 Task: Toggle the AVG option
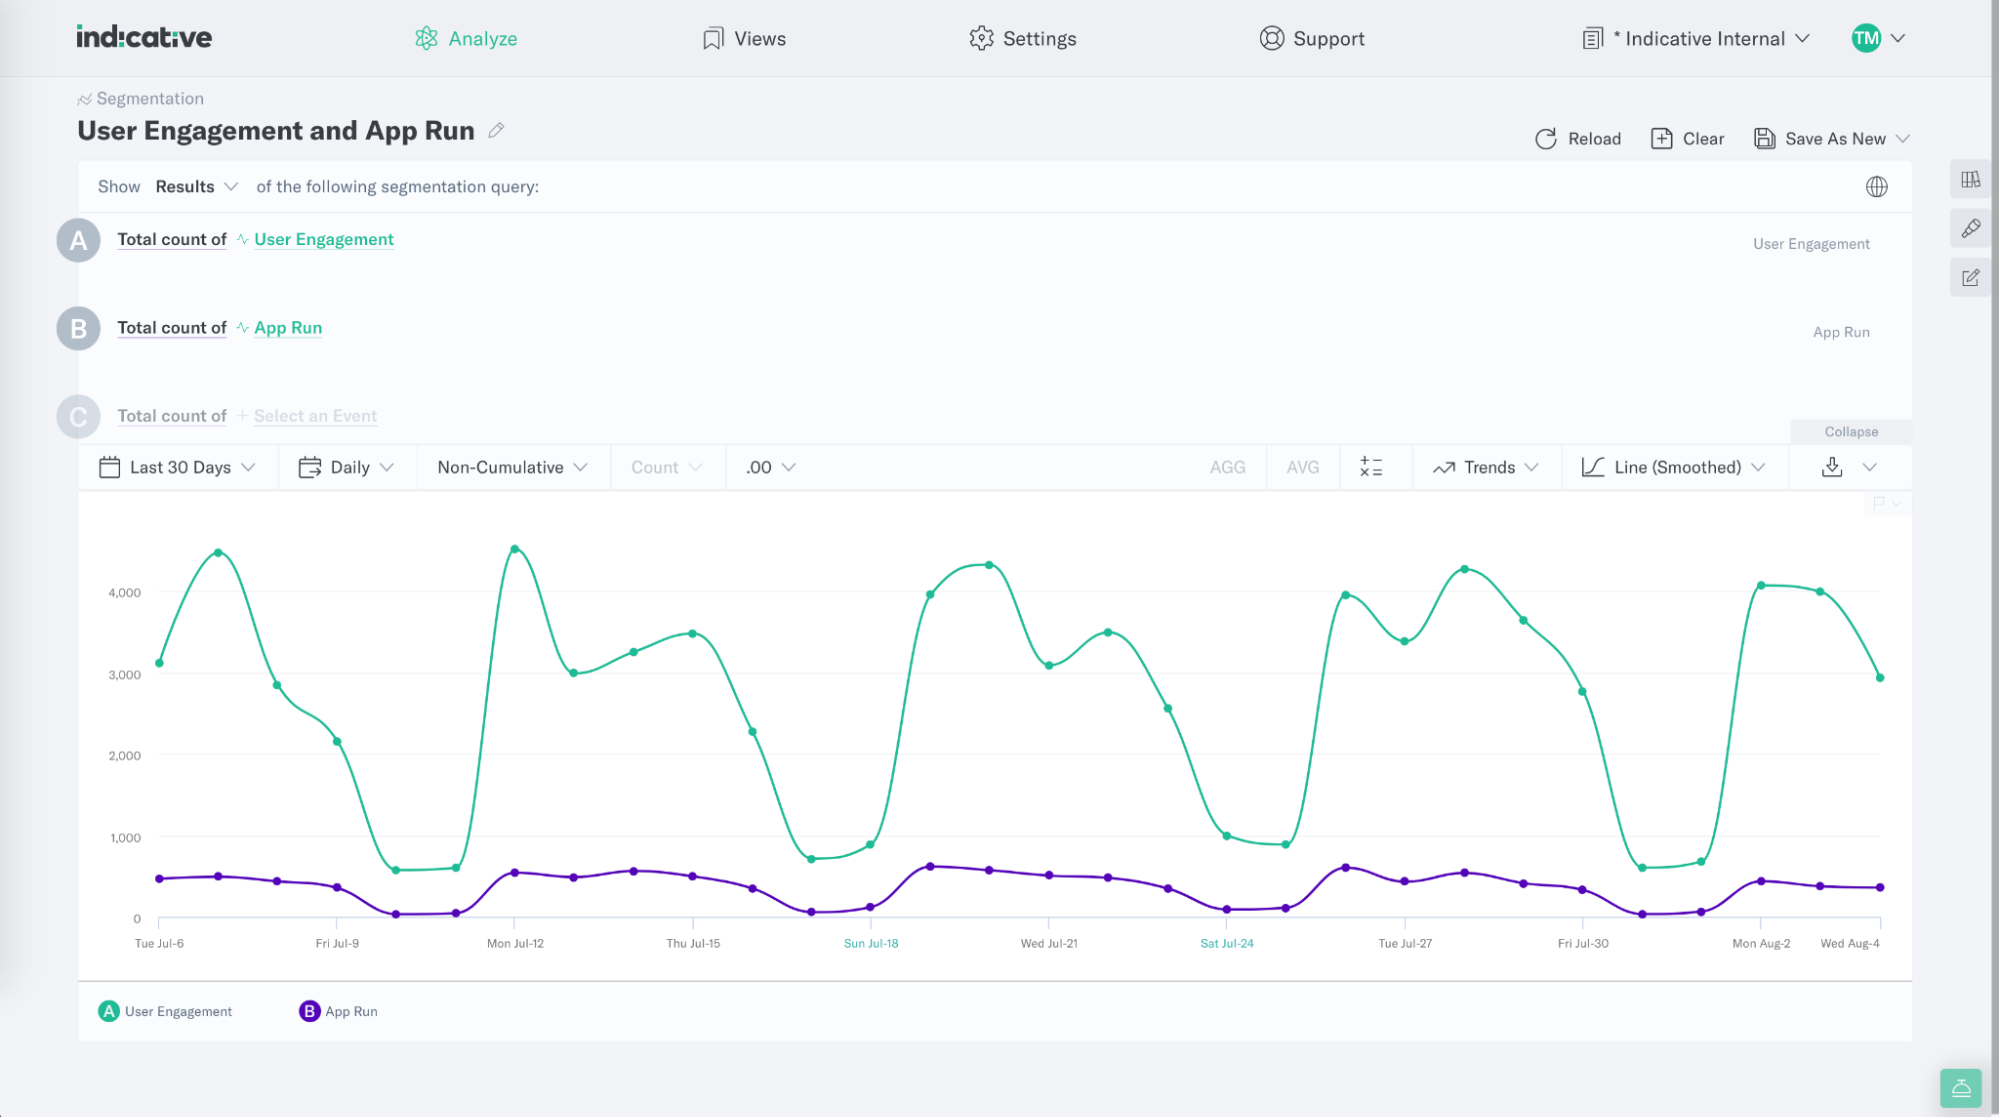pyautogui.click(x=1302, y=467)
